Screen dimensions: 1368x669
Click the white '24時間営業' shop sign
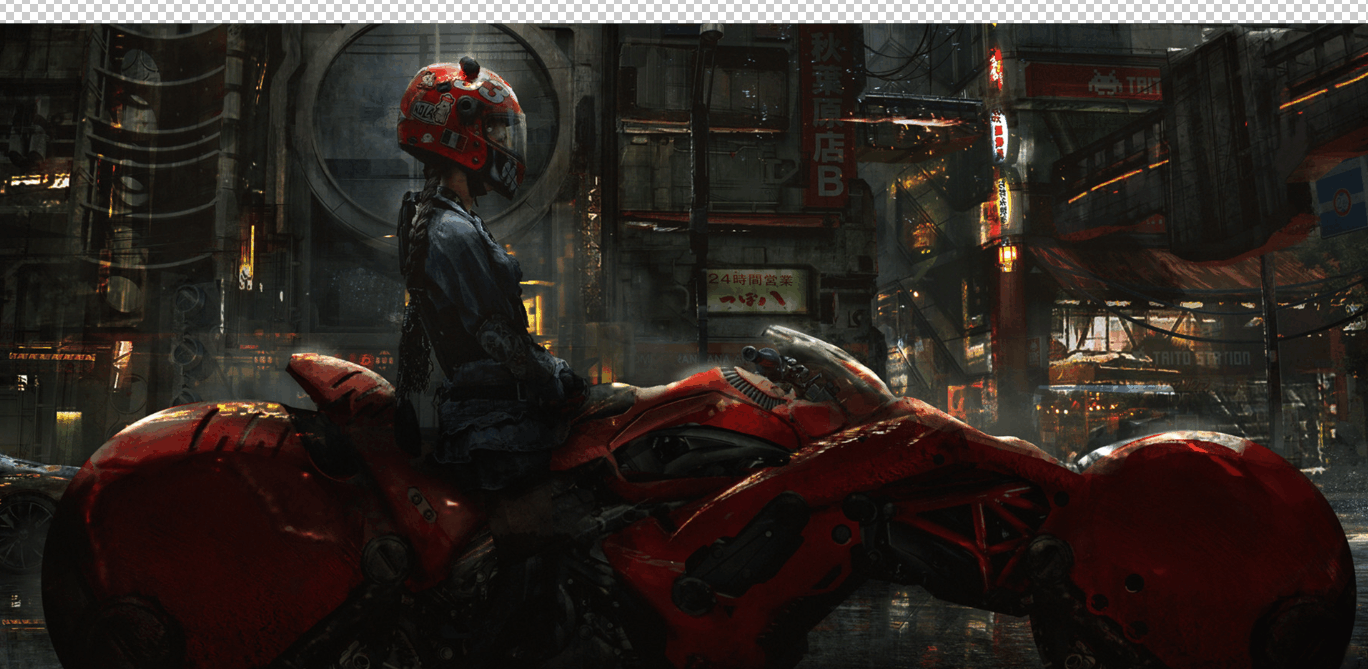(757, 291)
